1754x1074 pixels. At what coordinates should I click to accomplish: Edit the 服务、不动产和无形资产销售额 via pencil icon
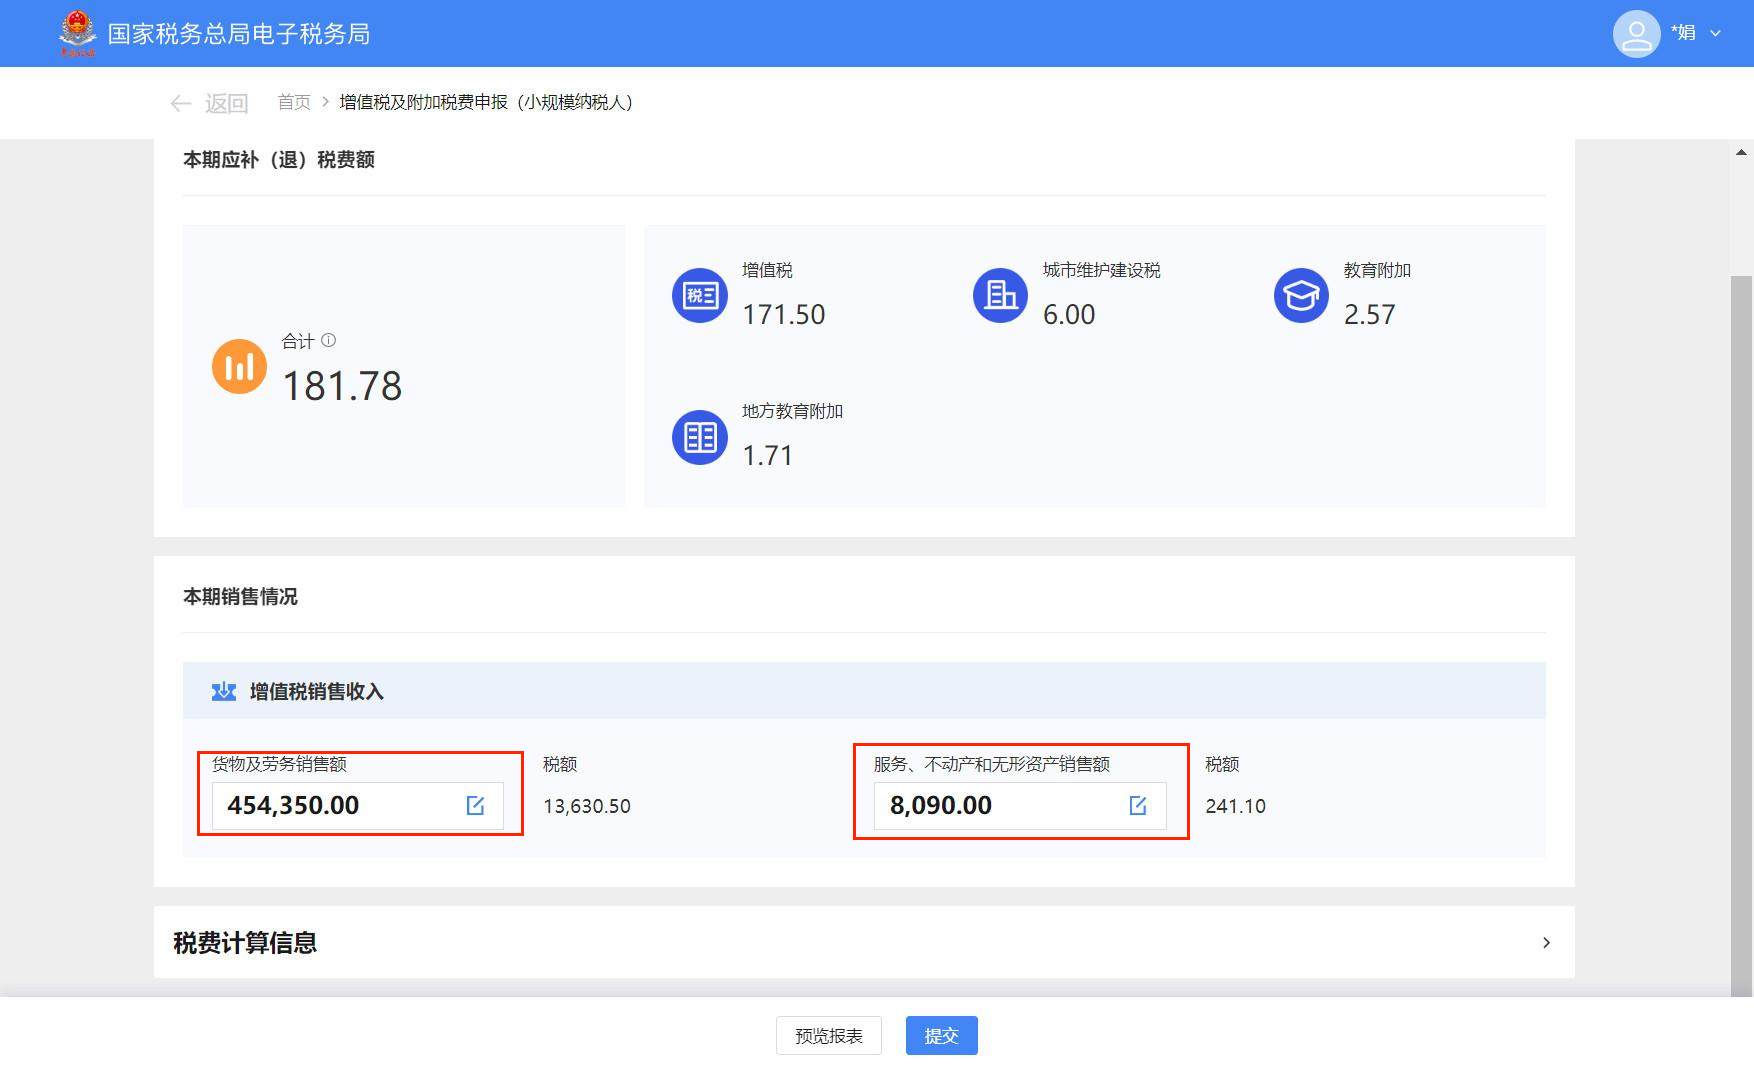coord(1138,806)
